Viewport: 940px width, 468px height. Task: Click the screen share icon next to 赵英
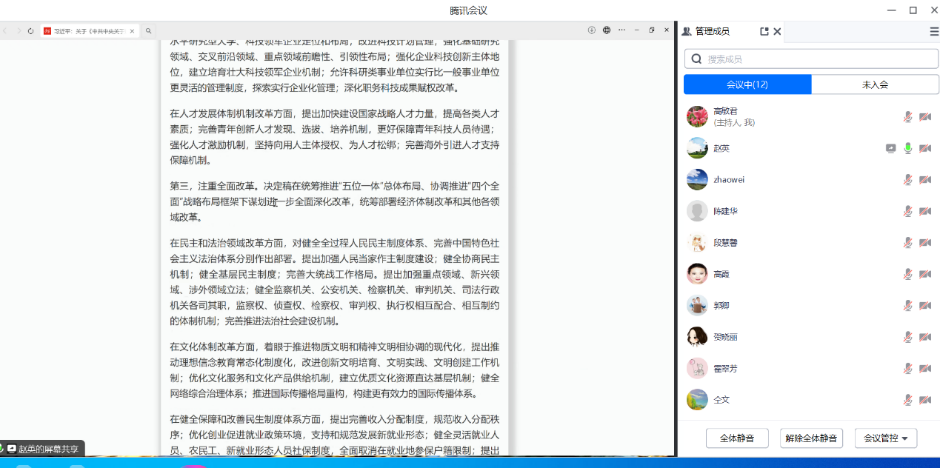(890, 148)
